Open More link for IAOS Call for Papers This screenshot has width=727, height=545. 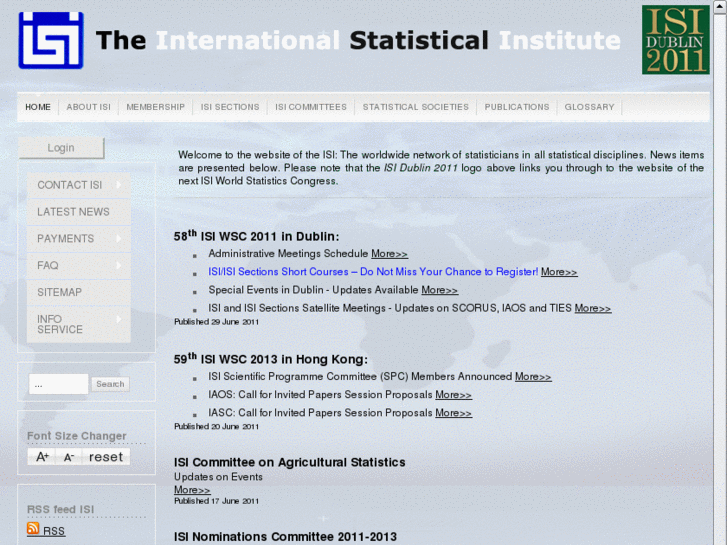[453, 395]
